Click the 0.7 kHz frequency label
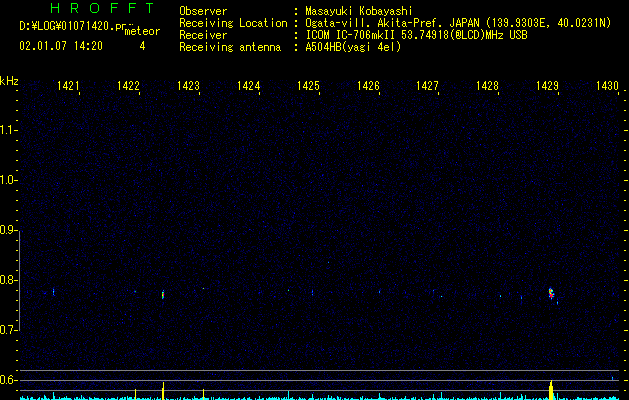Image resolution: width=629 pixels, height=400 pixels. [8, 330]
